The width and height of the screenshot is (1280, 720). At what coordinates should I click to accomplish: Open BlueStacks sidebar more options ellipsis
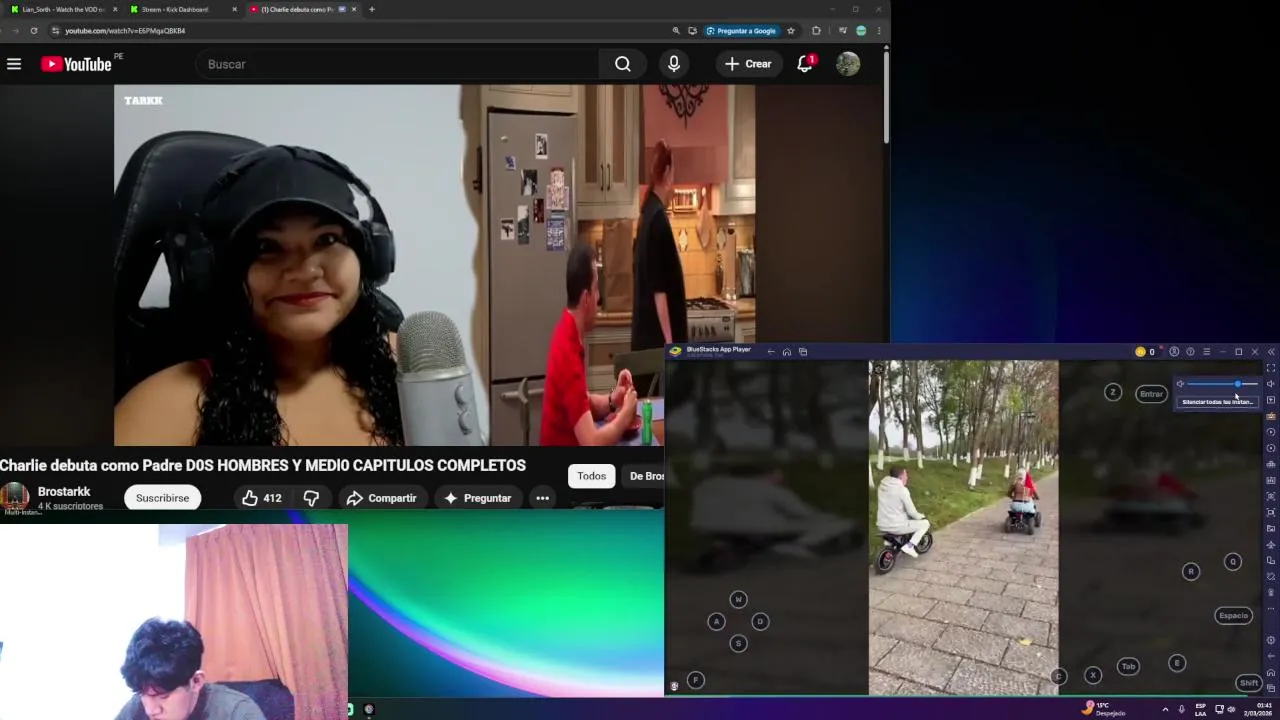(1271, 608)
